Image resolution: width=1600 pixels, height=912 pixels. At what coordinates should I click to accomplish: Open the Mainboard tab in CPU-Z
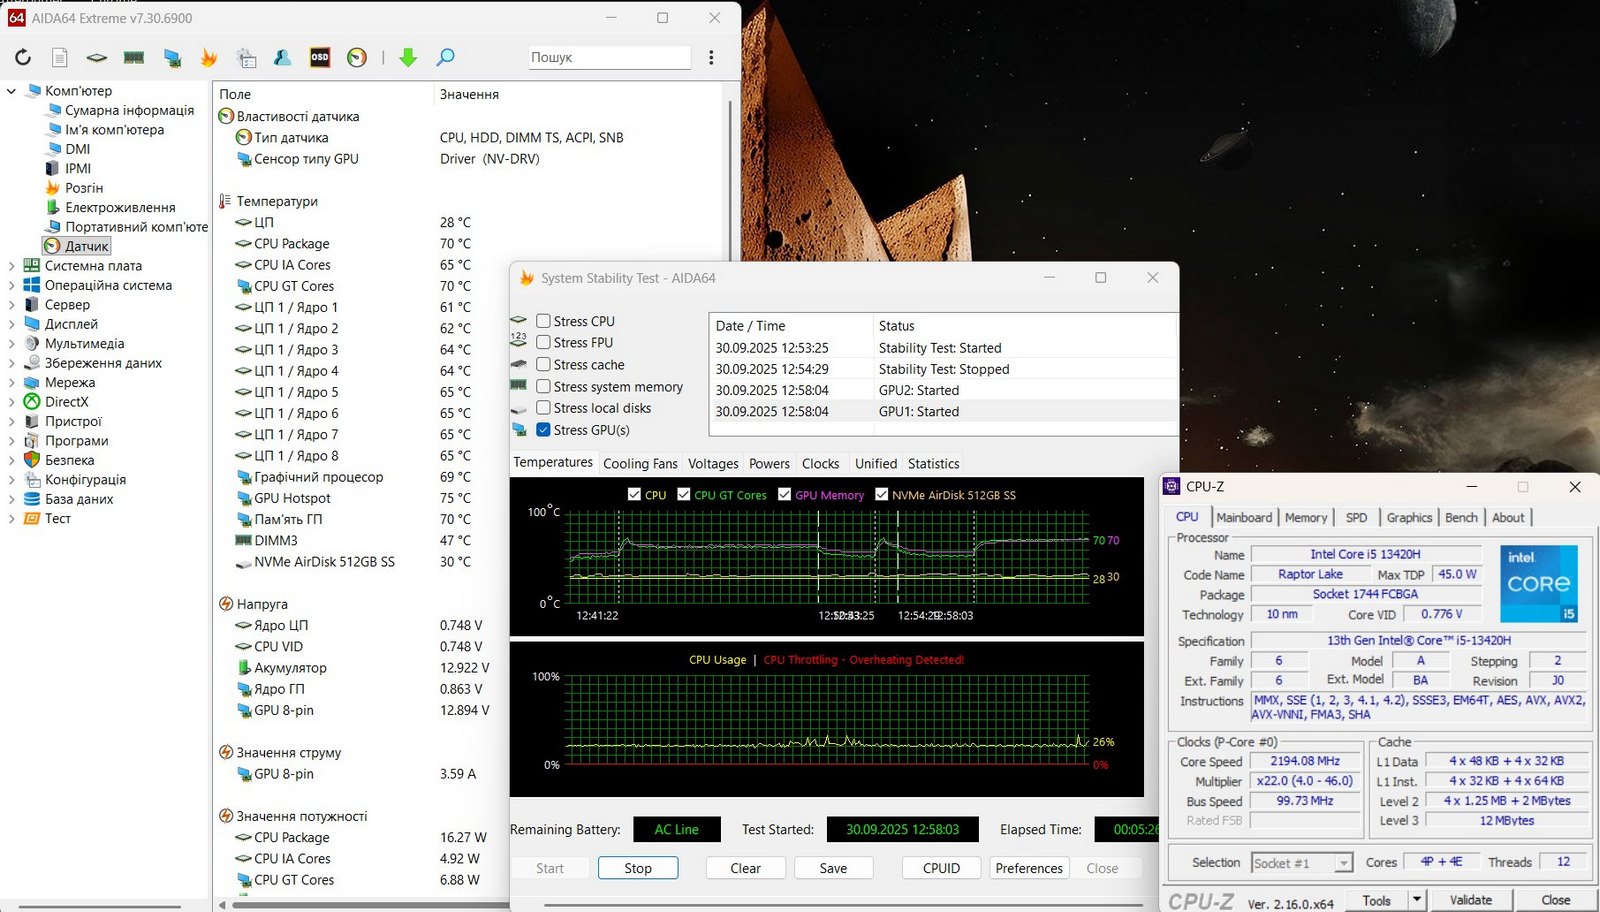click(x=1244, y=517)
